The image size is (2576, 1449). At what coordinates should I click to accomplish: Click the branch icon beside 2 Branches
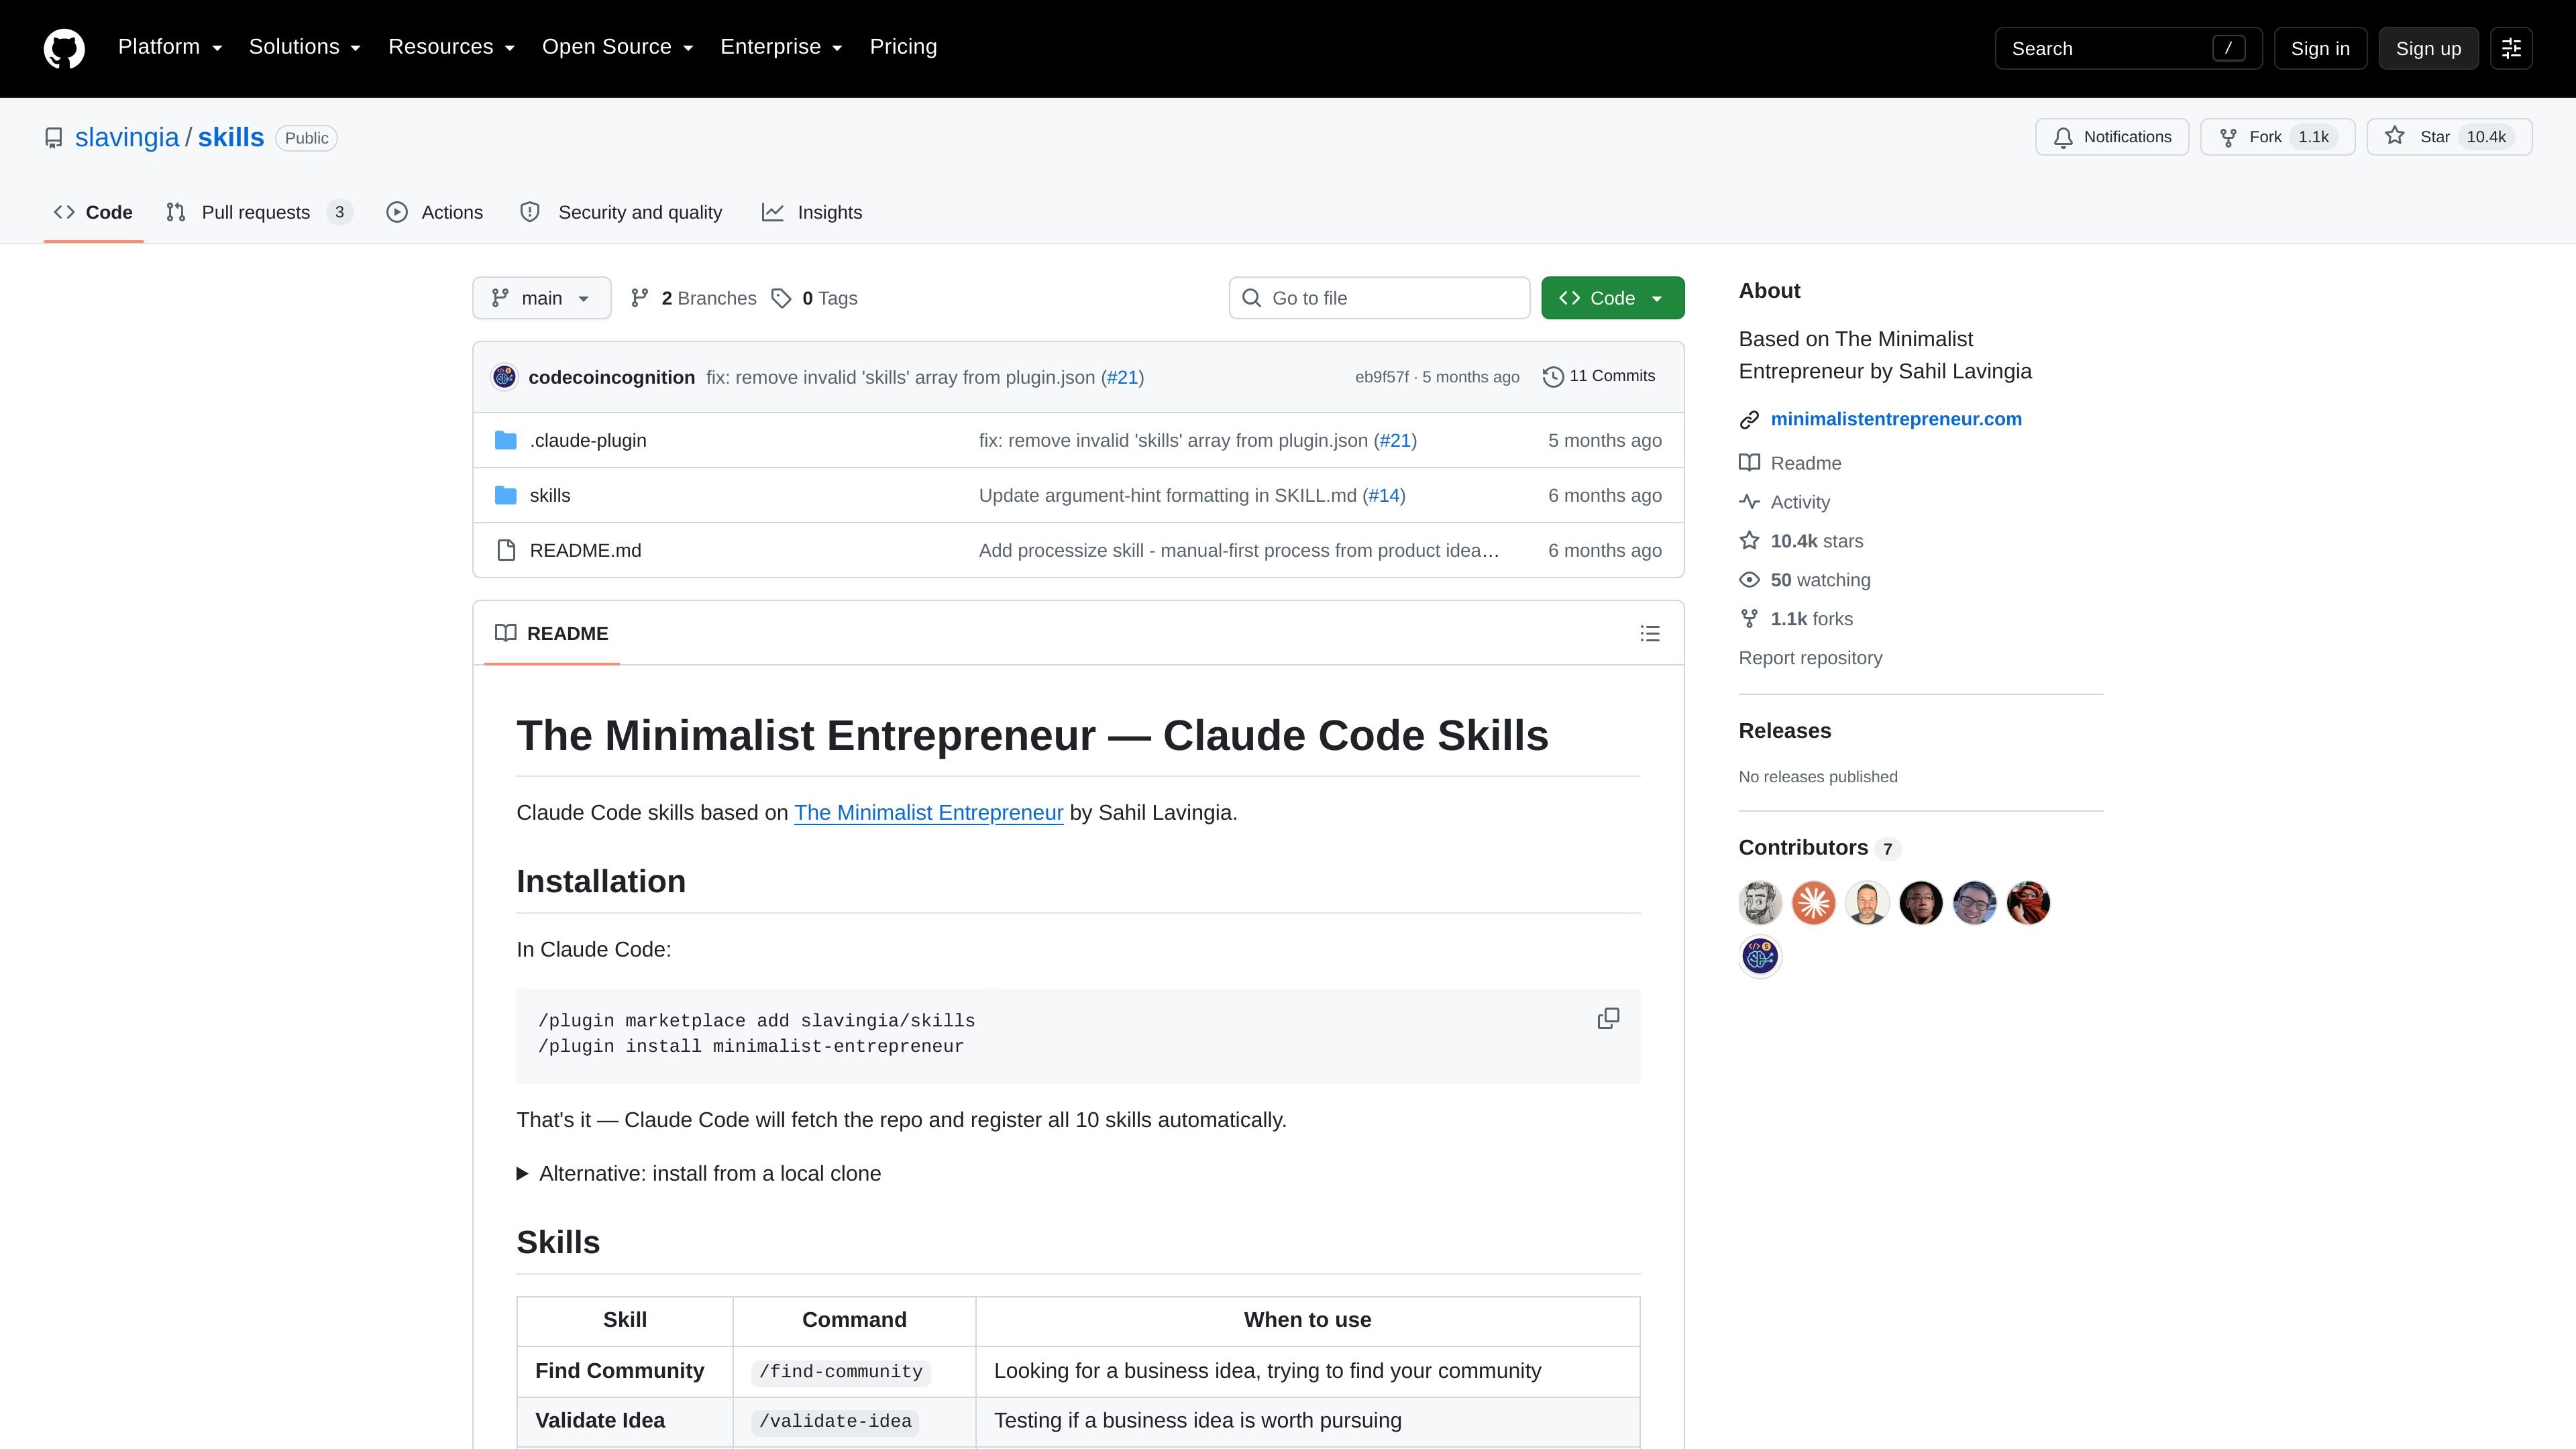point(640,298)
